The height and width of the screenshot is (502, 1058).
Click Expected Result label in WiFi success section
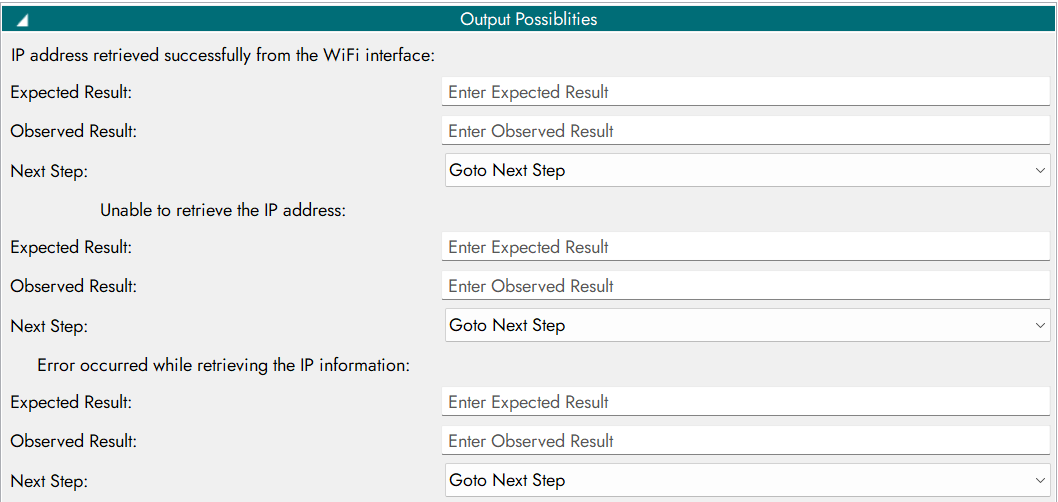coord(71,92)
